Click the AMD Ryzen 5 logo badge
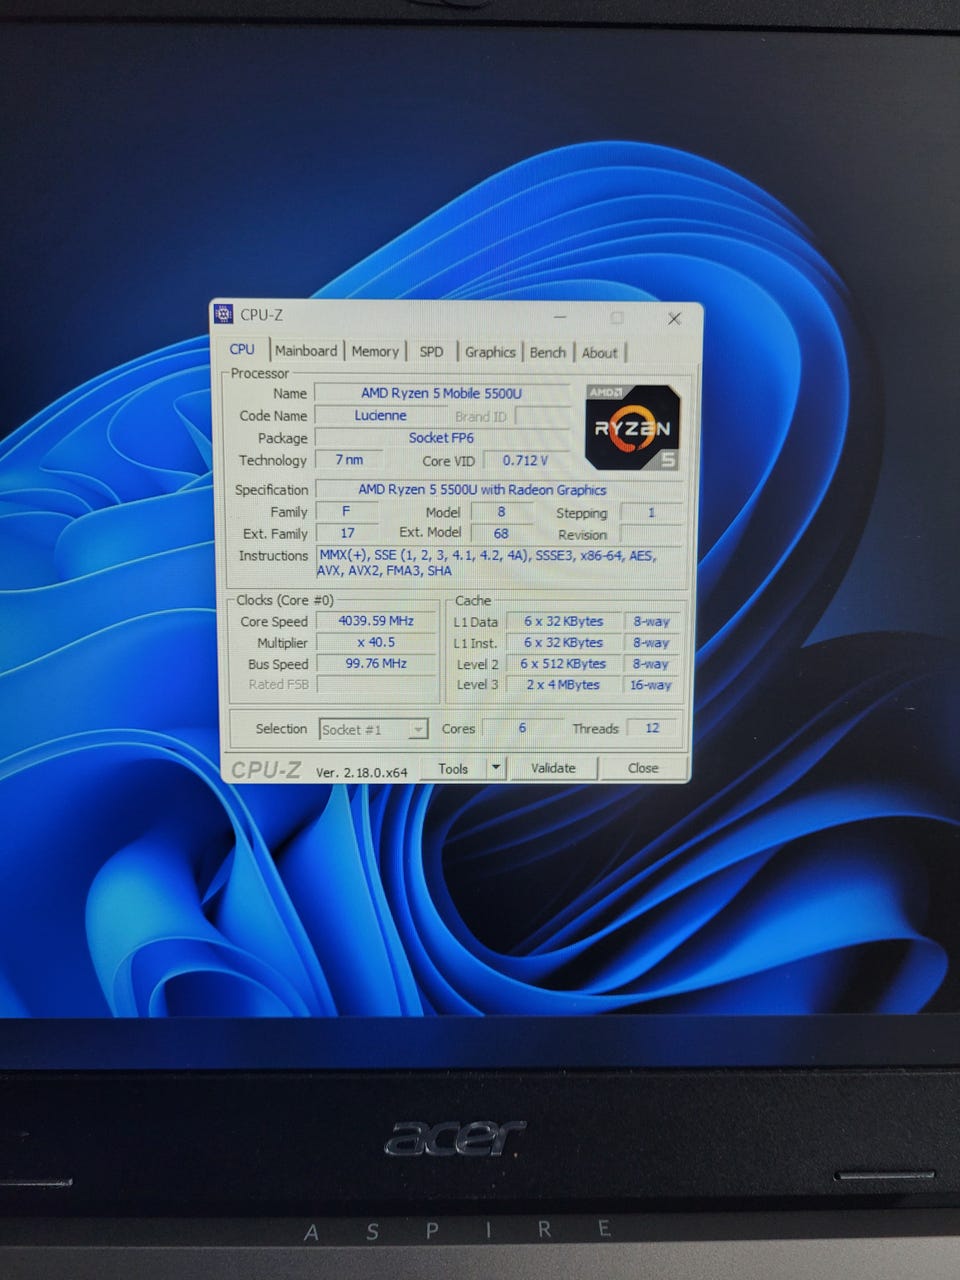The width and height of the screenshot is (960, 1280). [x=633, y=427]
